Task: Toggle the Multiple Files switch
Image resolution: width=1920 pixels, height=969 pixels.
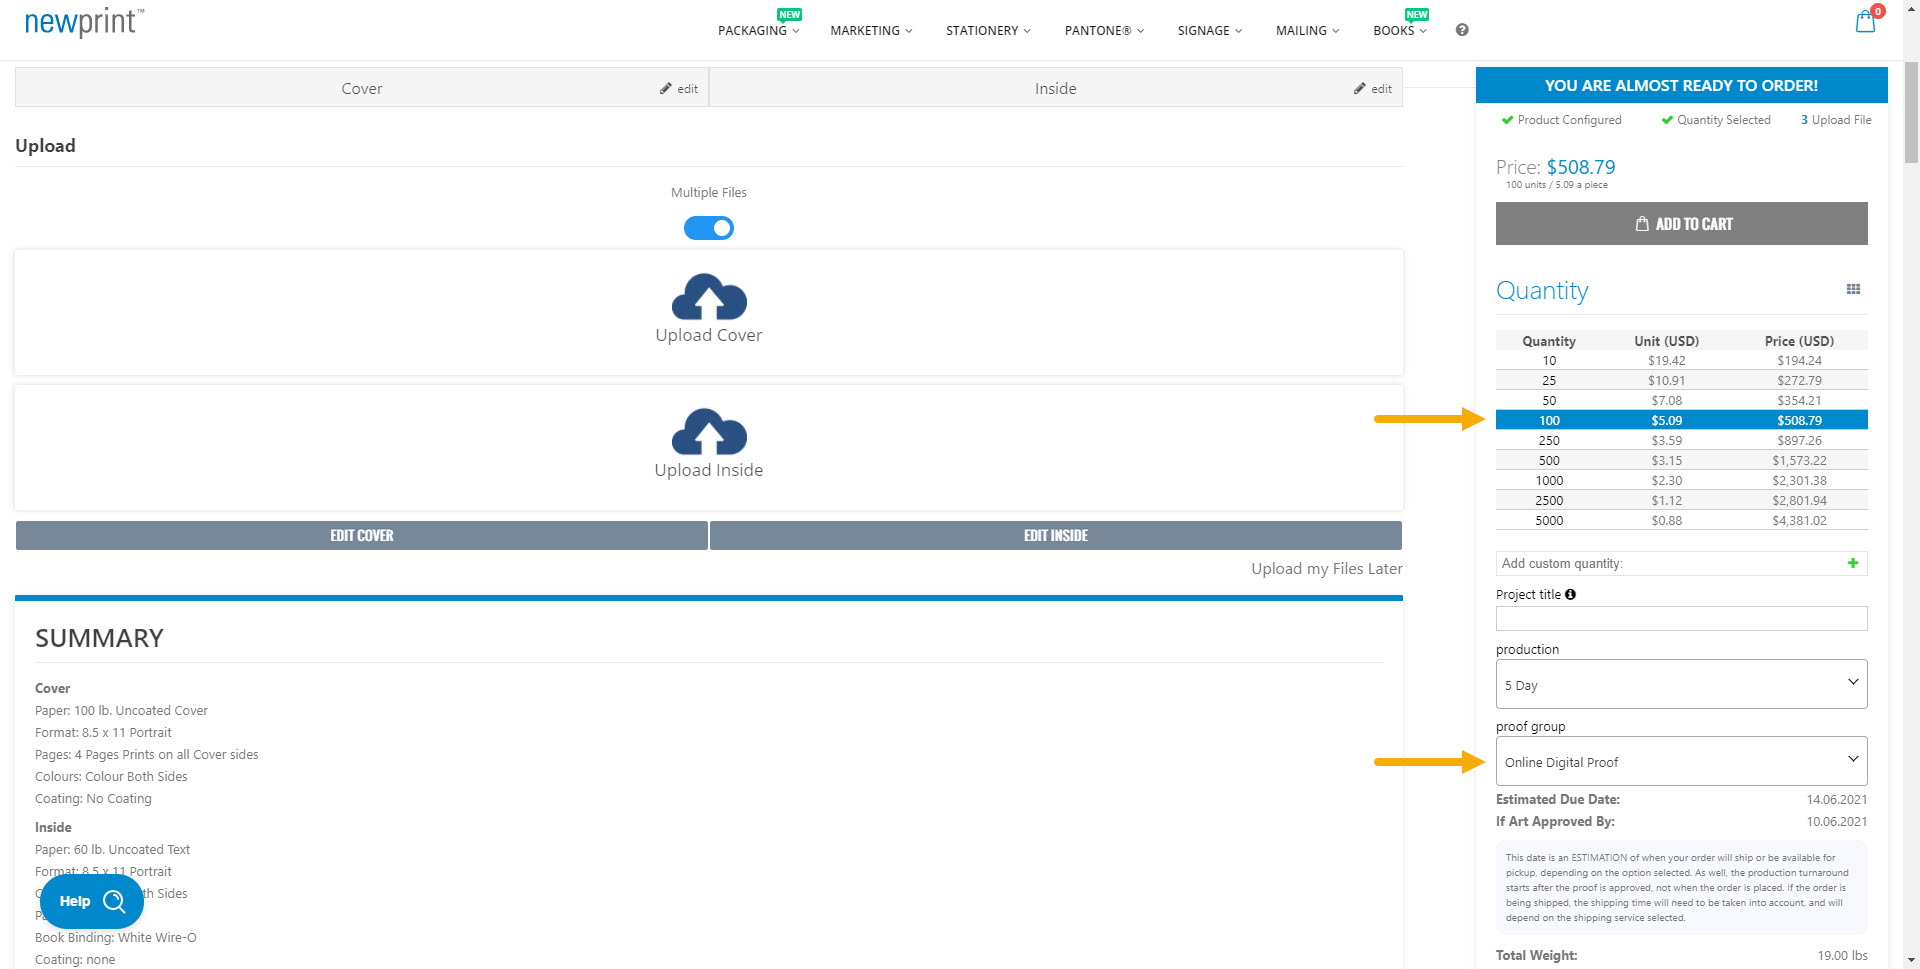Action: 709,228
